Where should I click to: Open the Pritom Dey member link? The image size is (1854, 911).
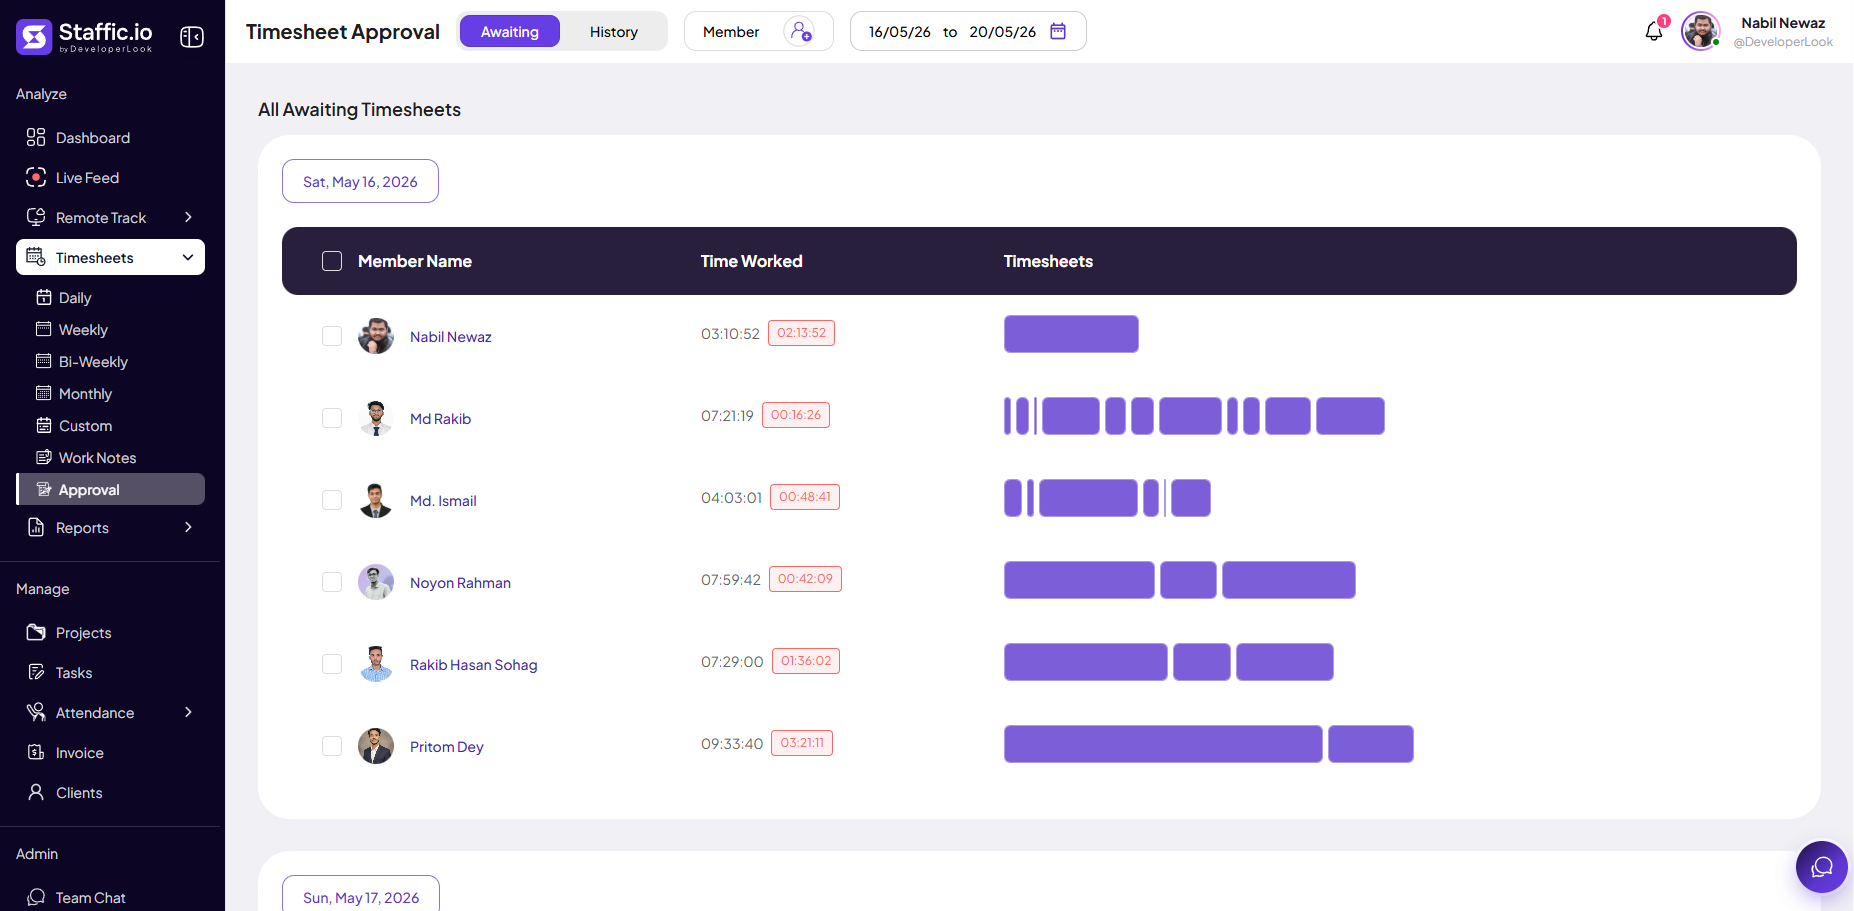(447, 747)
